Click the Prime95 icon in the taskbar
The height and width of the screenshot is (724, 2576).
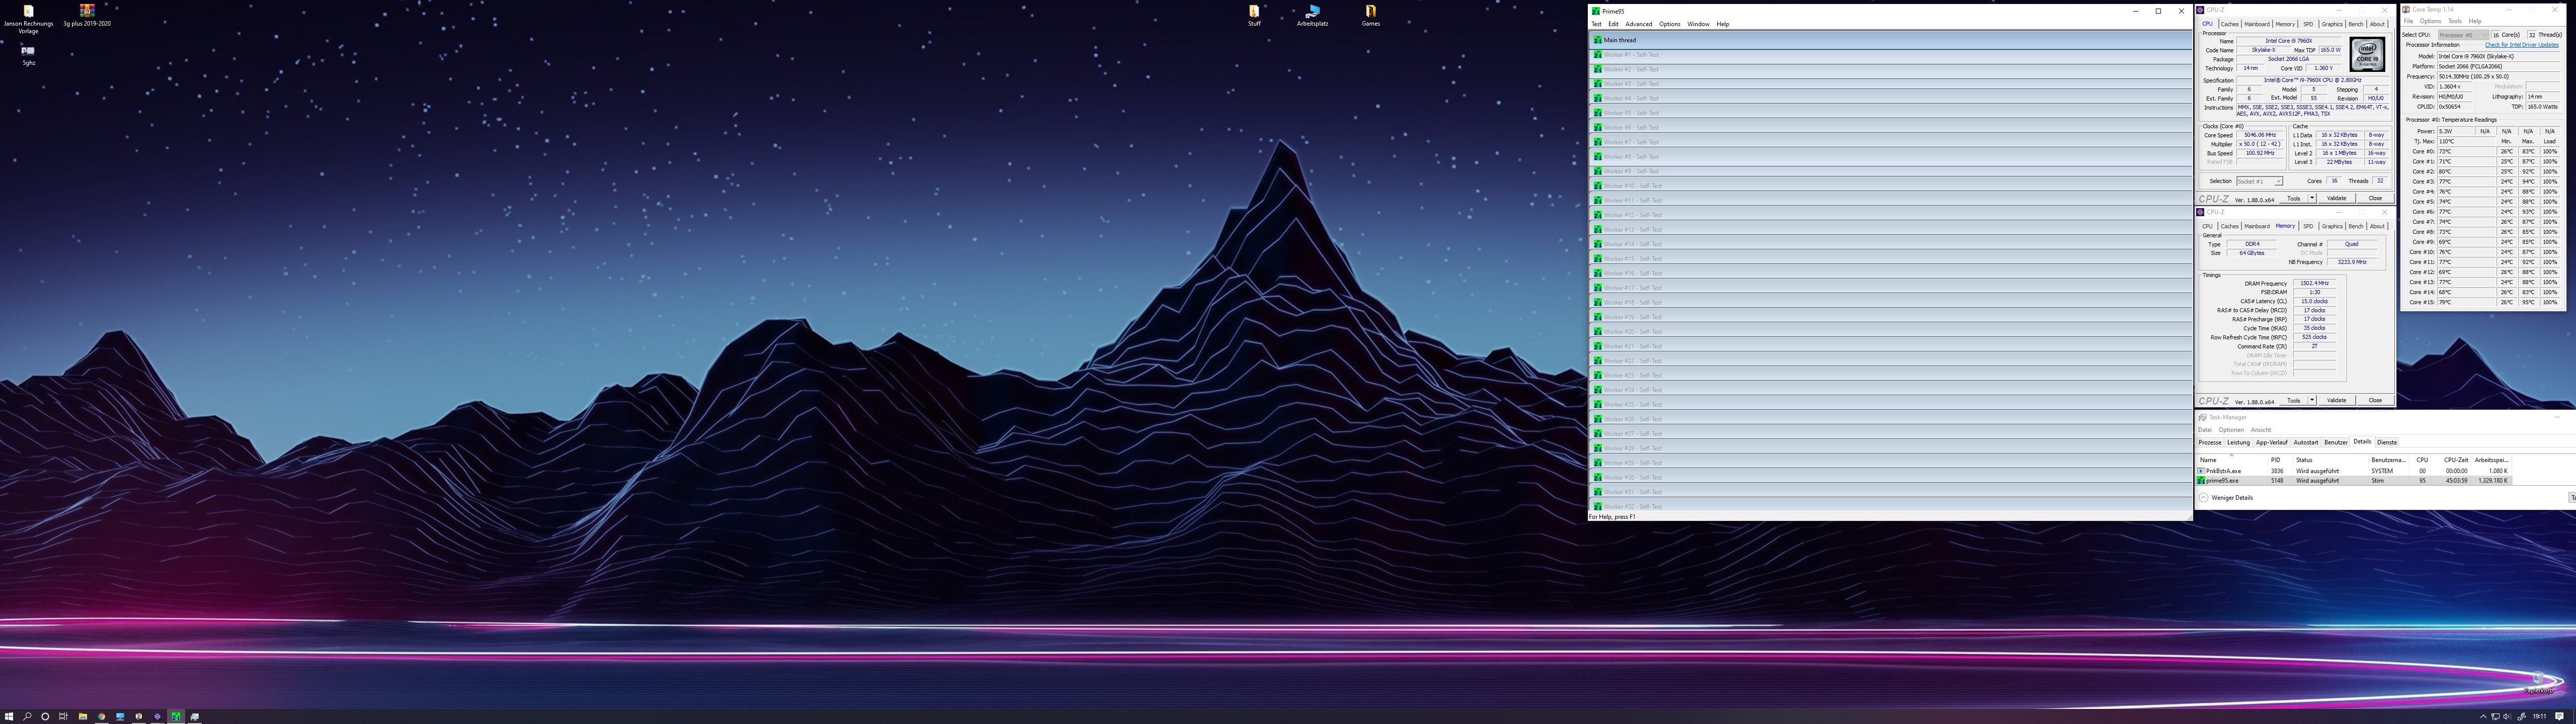[x=176, y=716]
